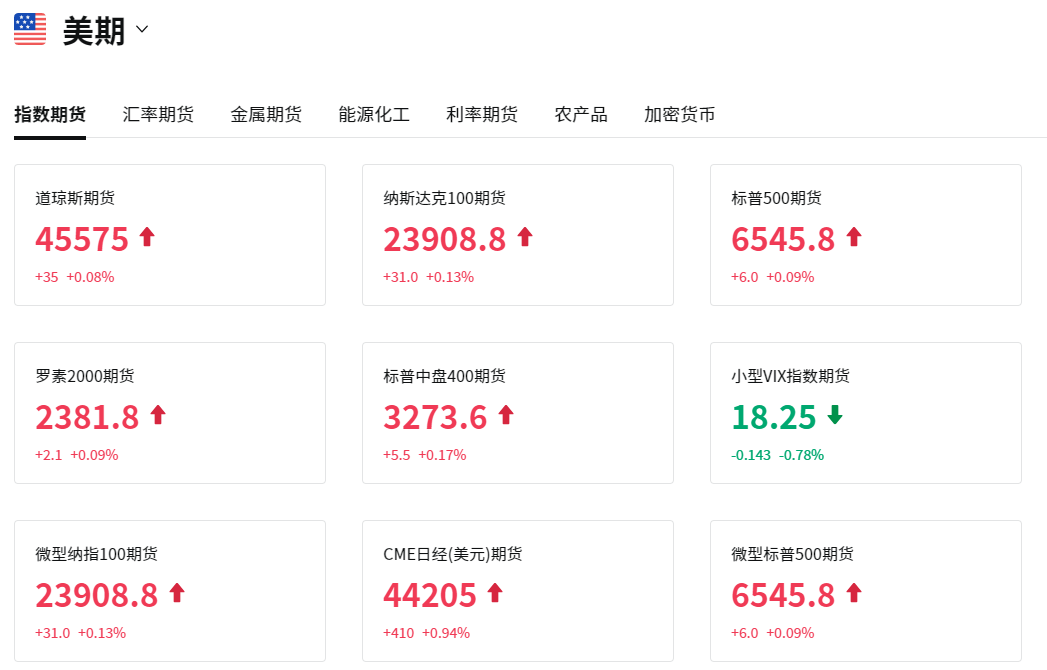This screenshot has height=670, width=1047.
Task: Open the 农产品 tab
Action: pos(581,114)
